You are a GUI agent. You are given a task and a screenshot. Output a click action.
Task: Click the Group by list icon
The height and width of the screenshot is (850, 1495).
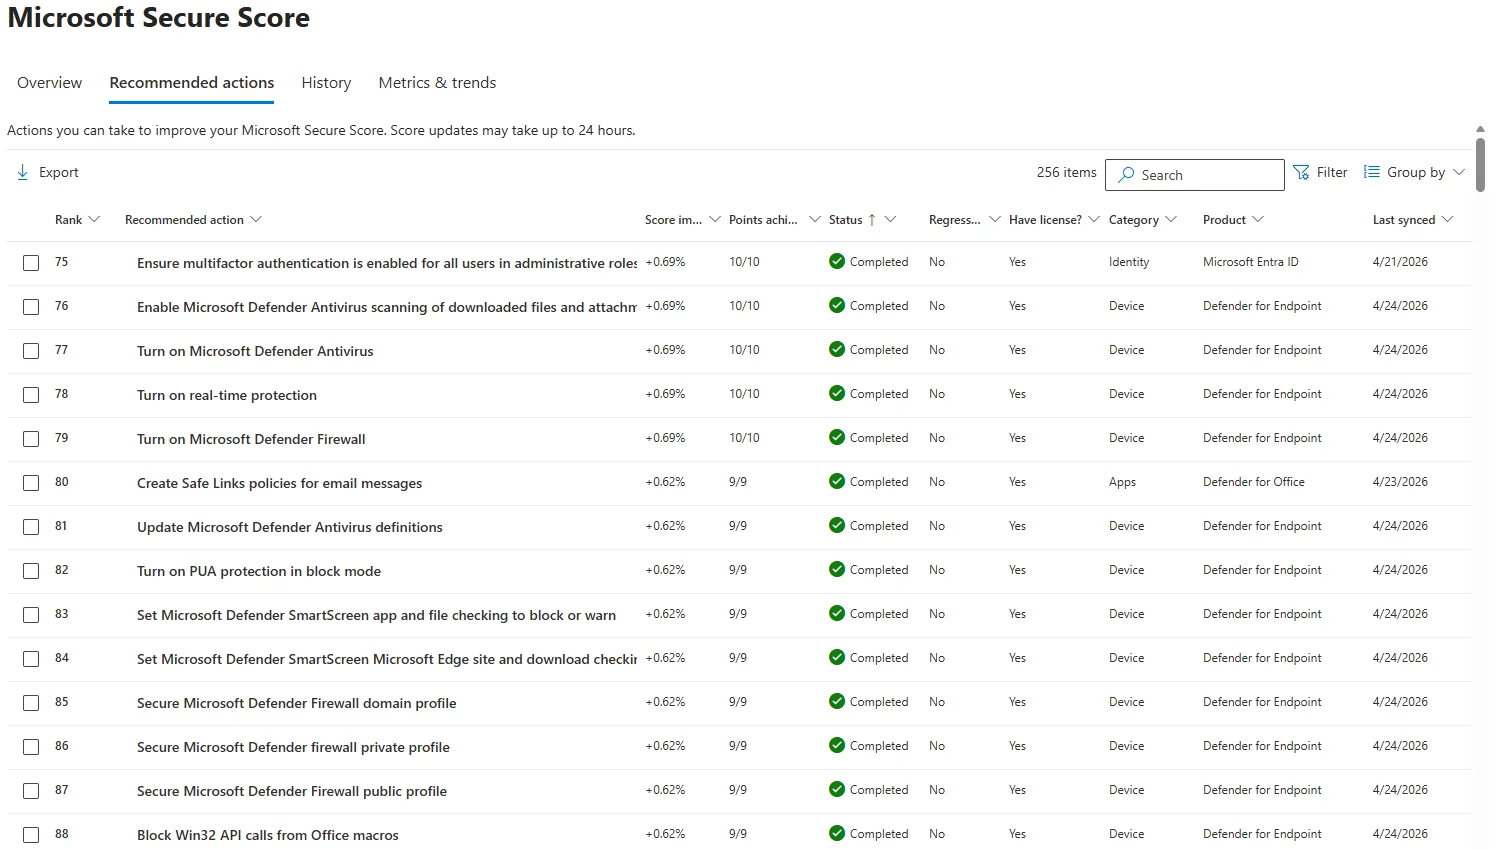(x=1372, y=172)
